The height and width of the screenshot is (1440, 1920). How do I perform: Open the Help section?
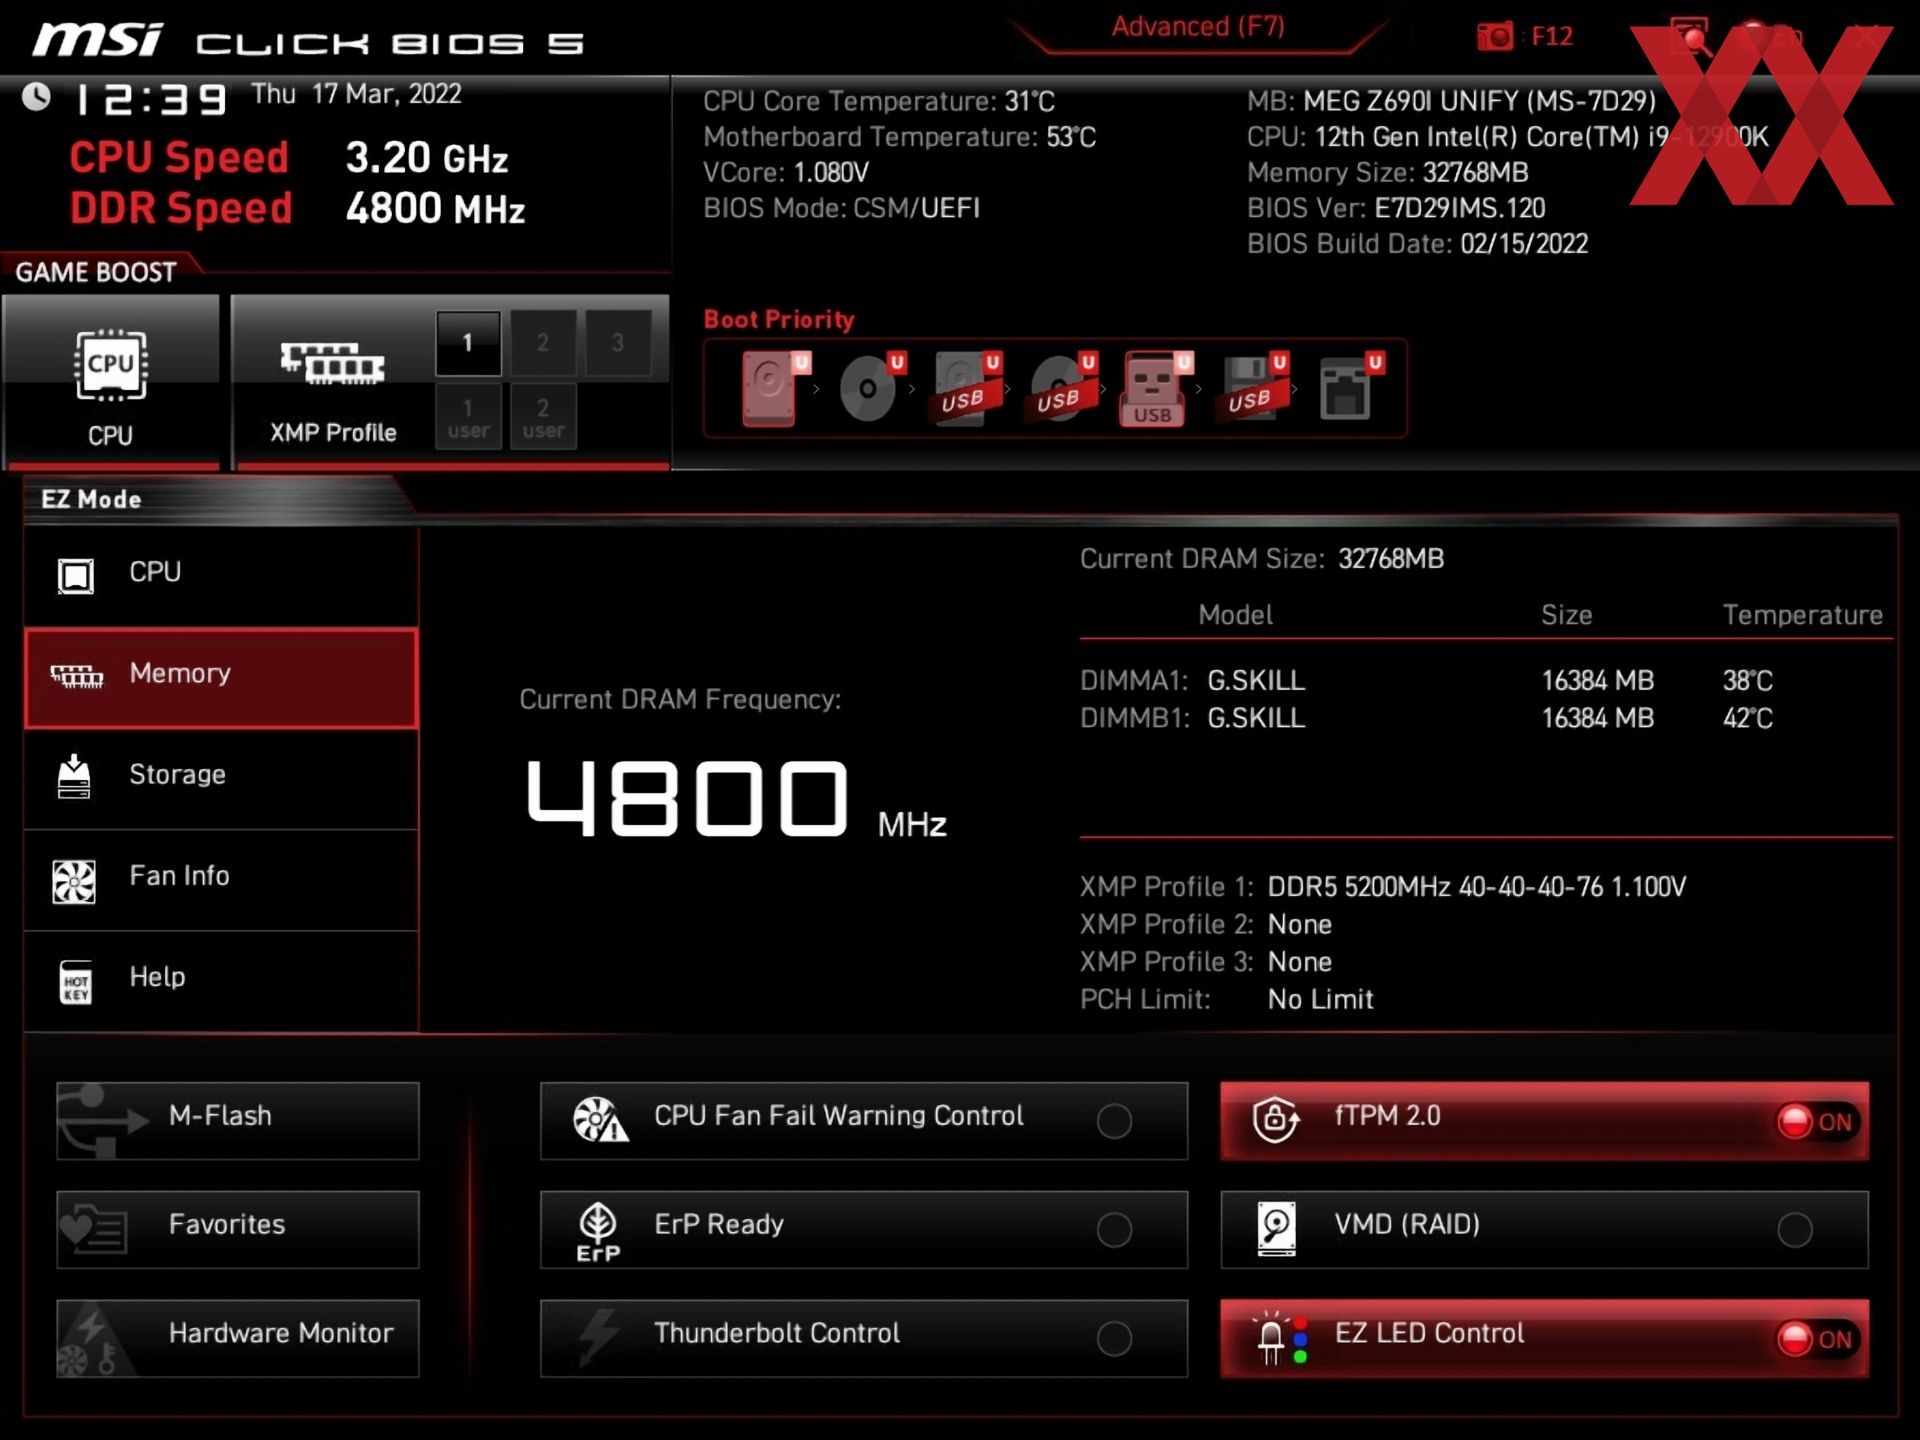[x=221, y=981]
